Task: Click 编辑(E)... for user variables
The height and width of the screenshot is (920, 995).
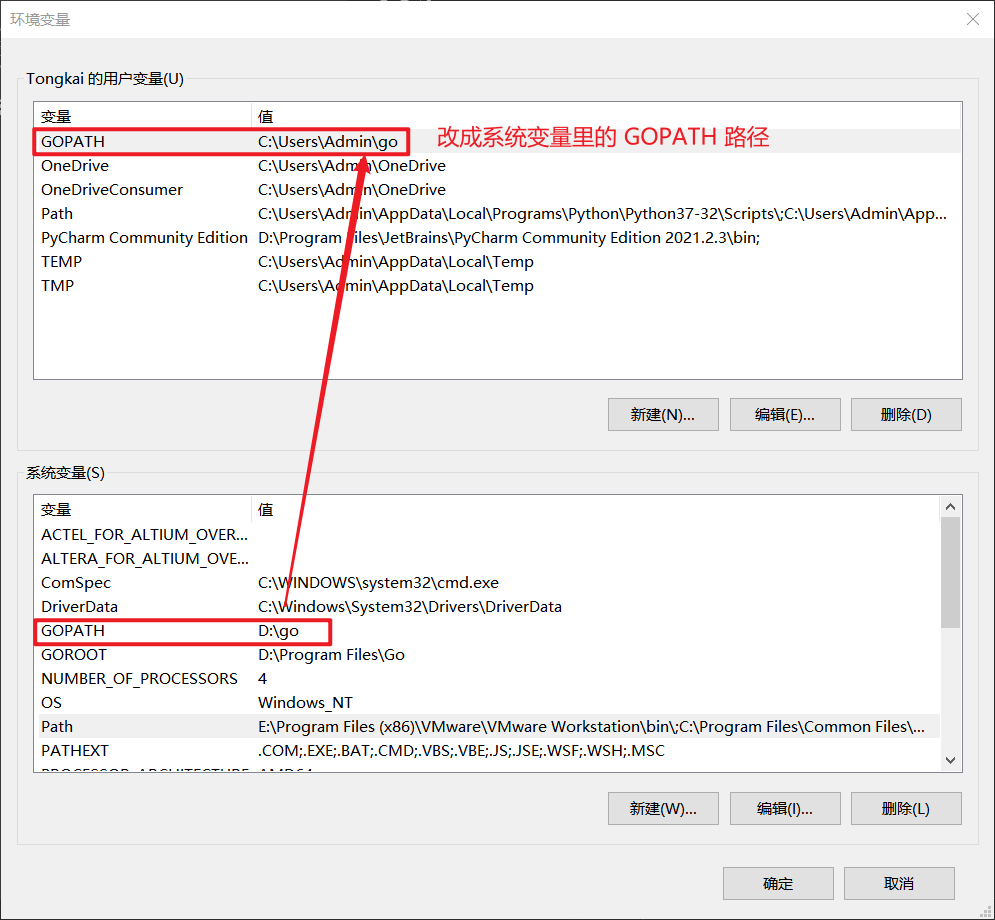Action: click(x=785, y=414)
